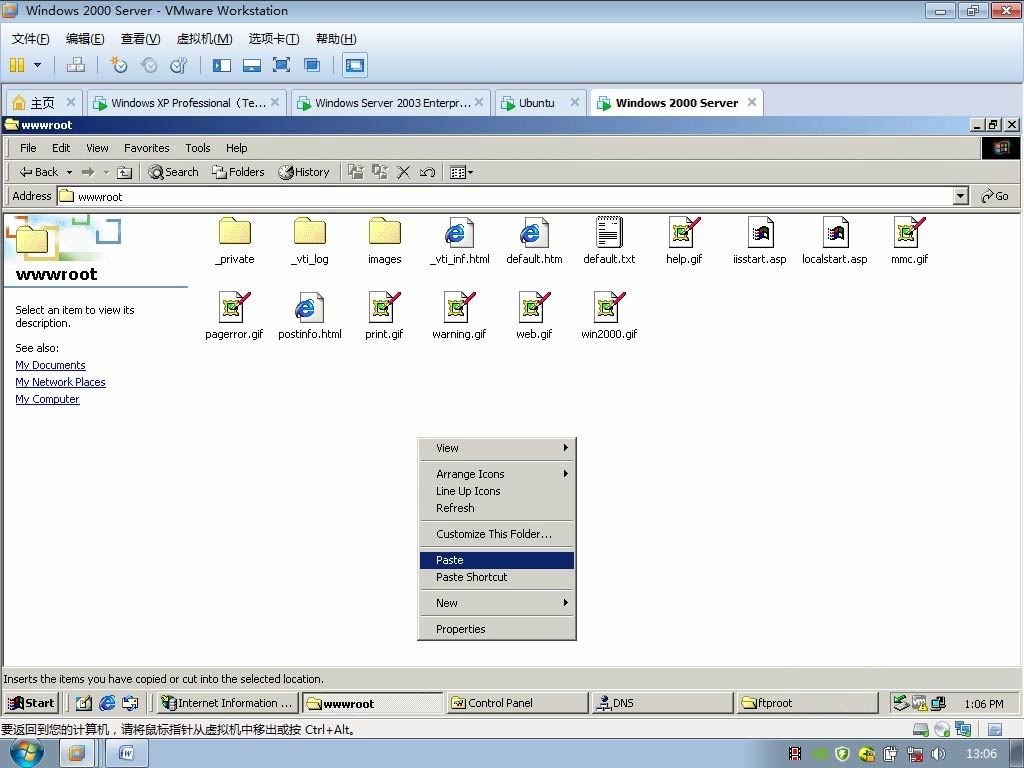Switch to the Ubuntu VM tab
This screenshot has height=768, width=1024.
pyautogui.click(x=538, y=103)
